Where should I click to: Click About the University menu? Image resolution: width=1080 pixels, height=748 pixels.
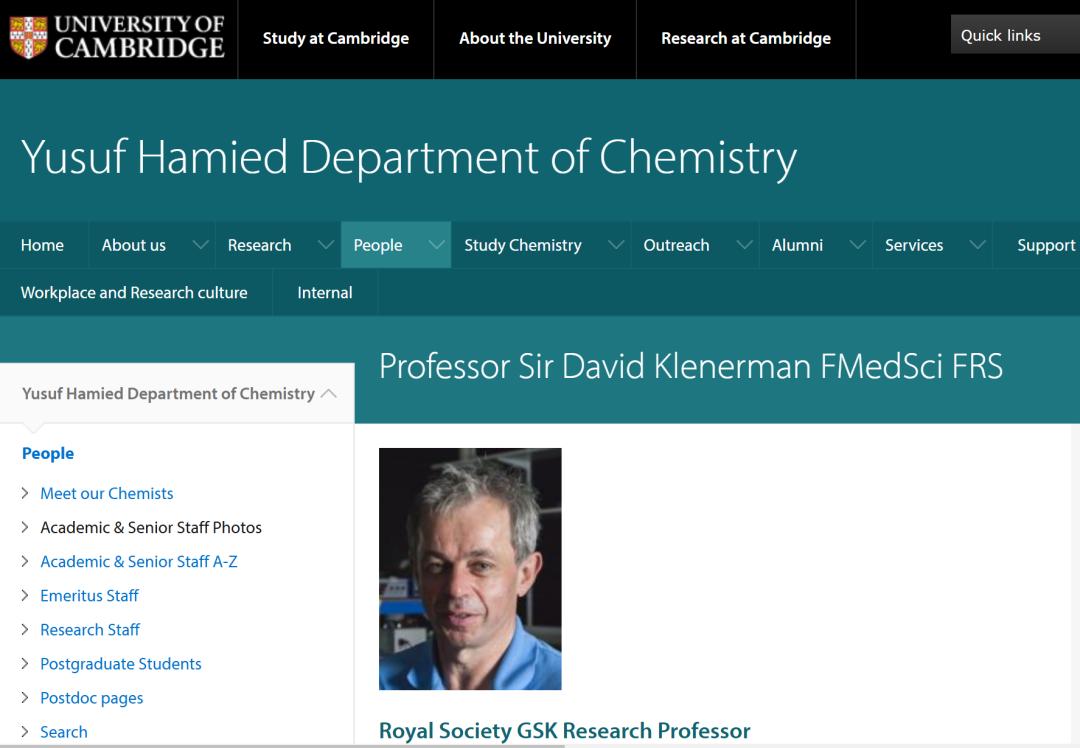(x=535, y=38)
